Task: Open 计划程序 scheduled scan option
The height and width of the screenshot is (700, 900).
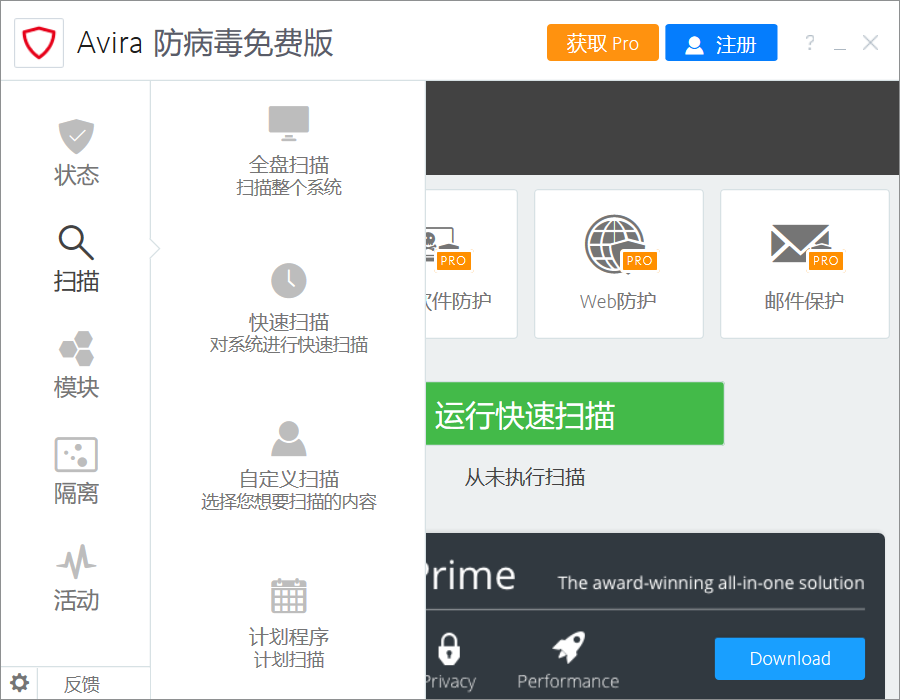Action: [288, 622]
